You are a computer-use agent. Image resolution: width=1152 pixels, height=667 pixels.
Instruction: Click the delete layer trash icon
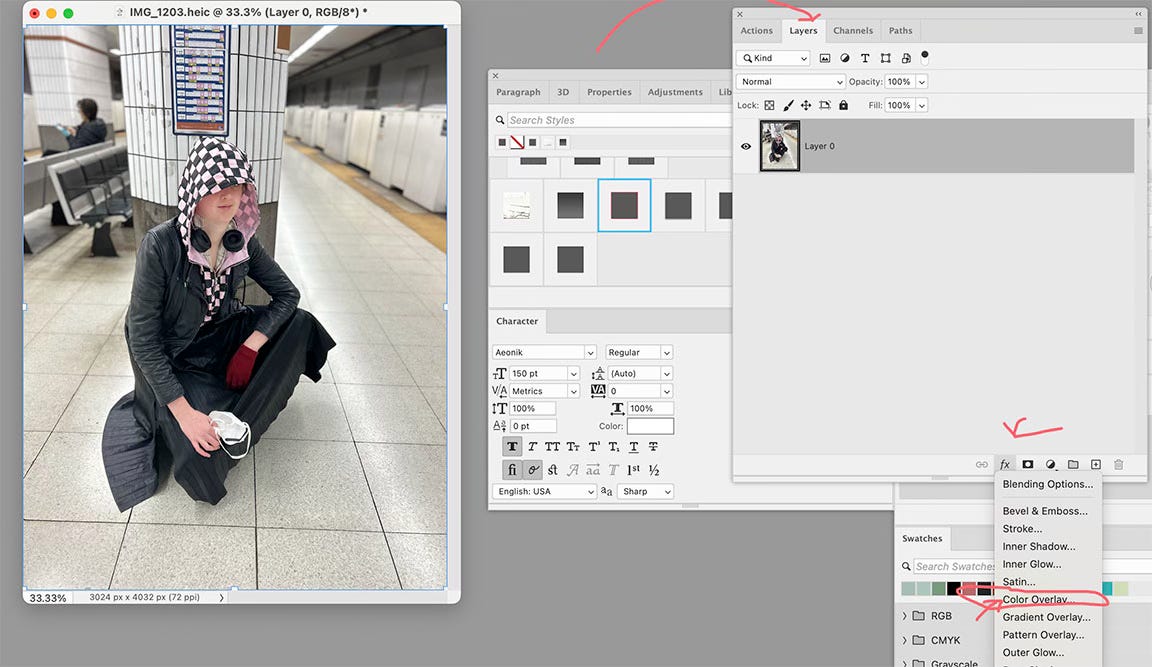click(1119, 465)
